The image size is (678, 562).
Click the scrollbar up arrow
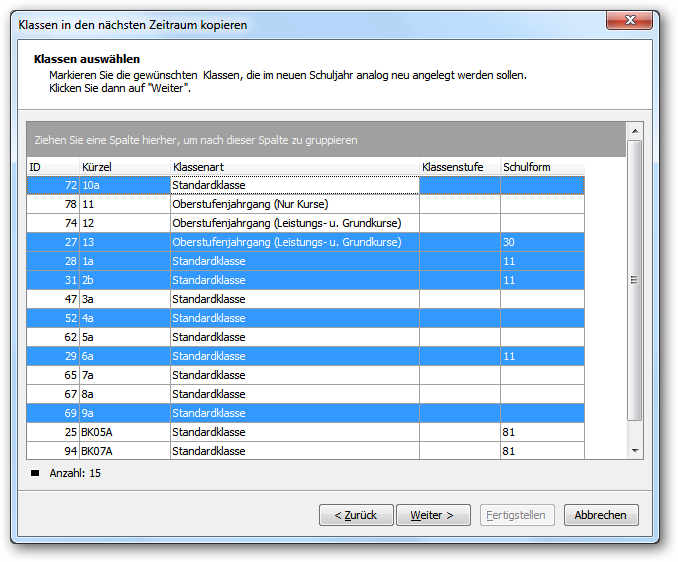[x=635, y=131]
